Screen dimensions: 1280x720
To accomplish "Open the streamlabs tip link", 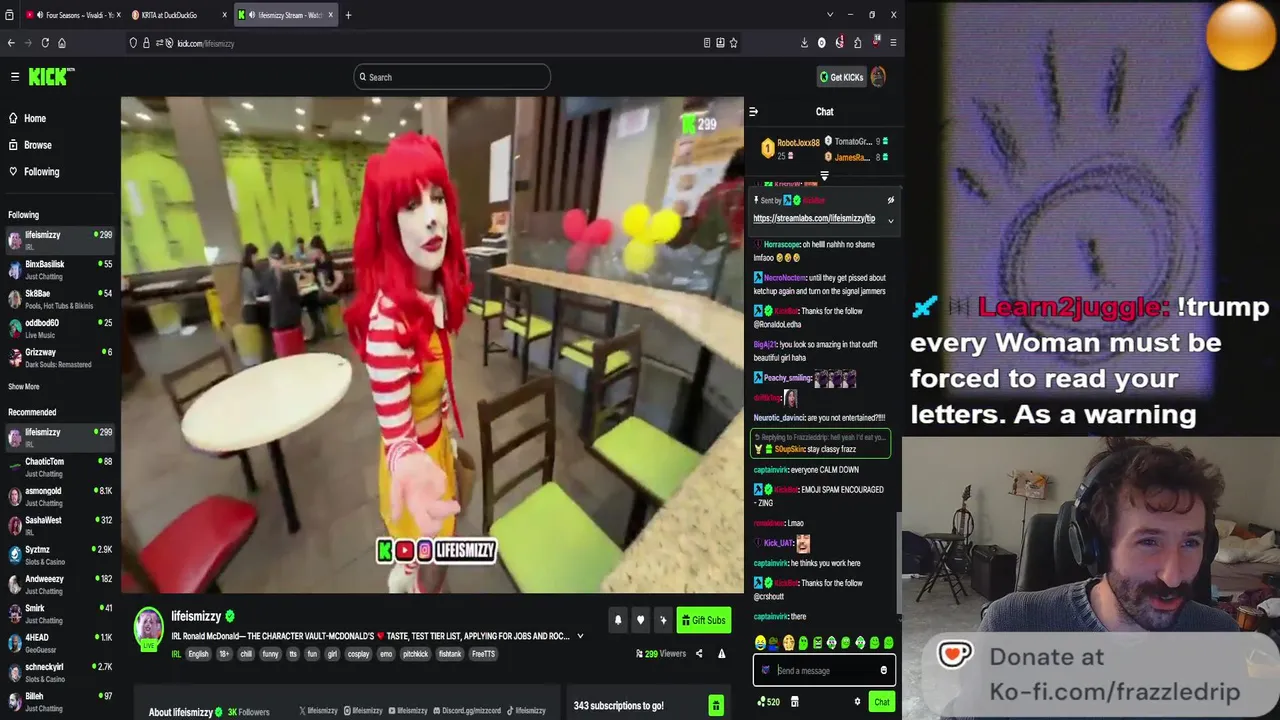I will point(814,218).
